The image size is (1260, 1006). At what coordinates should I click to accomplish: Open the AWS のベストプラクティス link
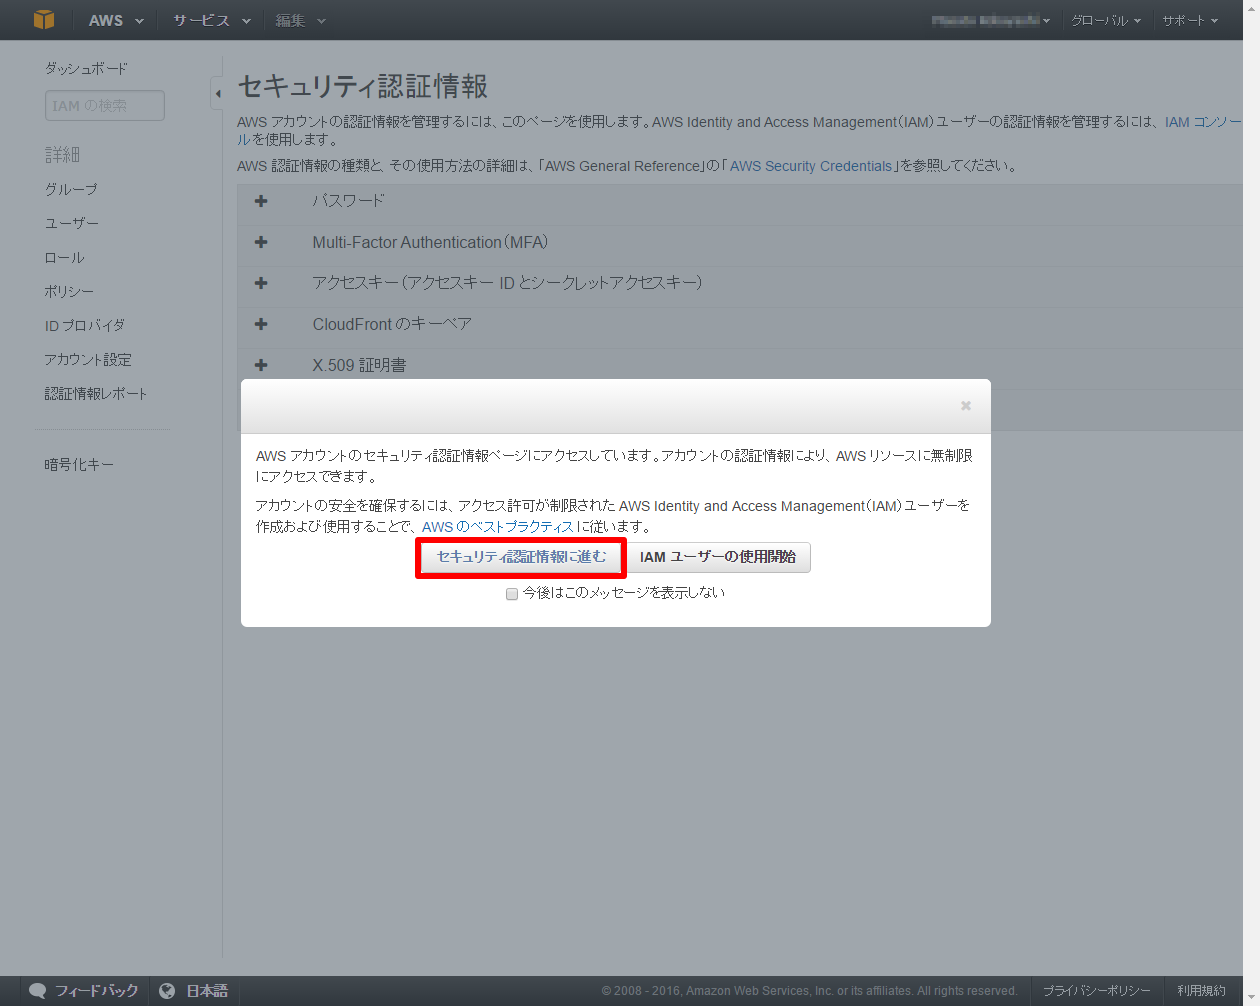498,527
